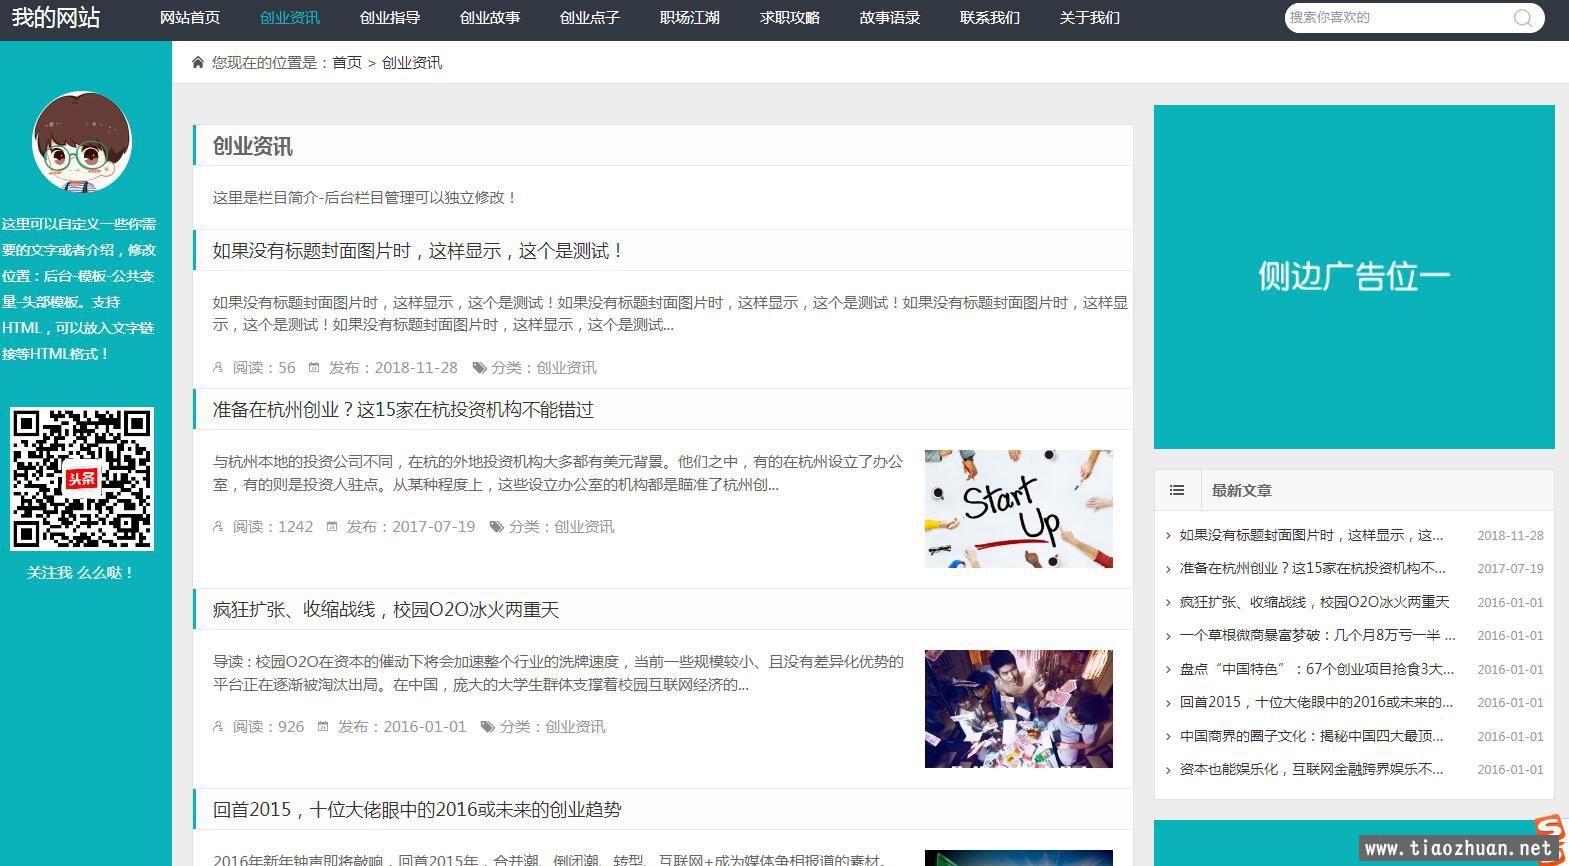Open the 联系我们 page
Screen dimensions: 1569x866
pyautogui.click(x=990, y=18)
